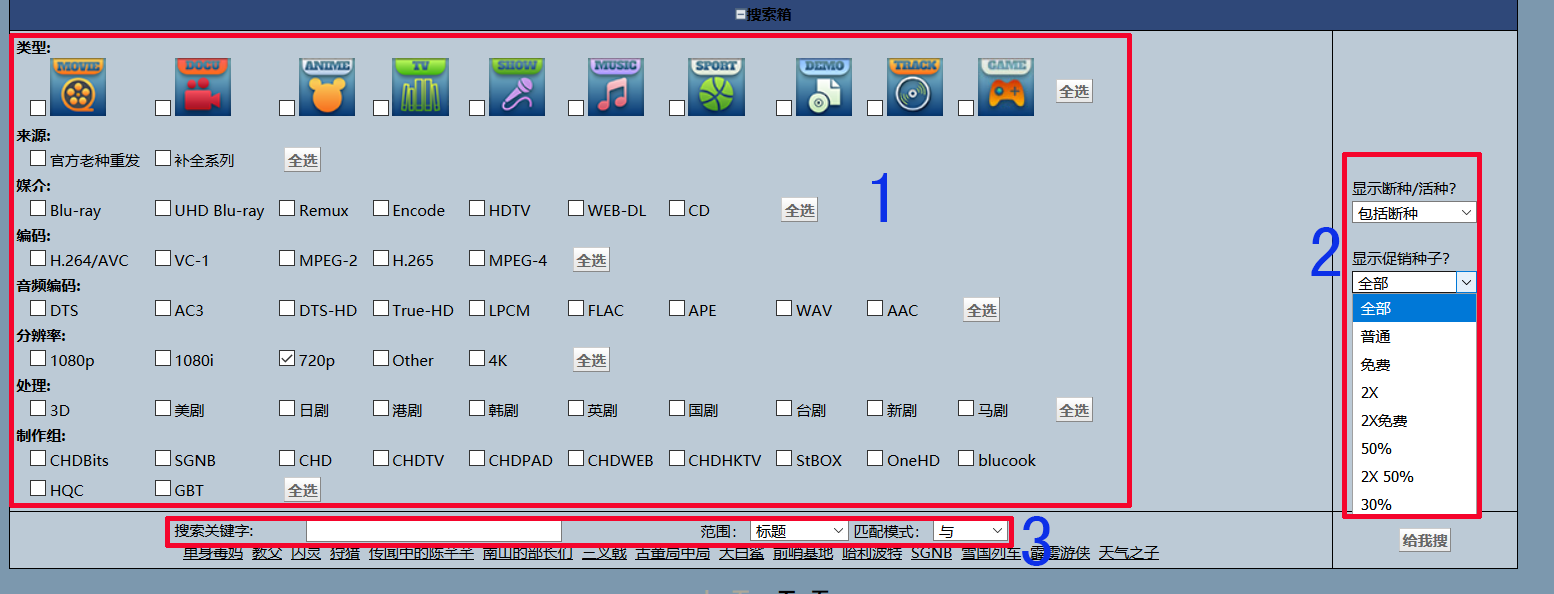Open the 教父 hot search link
The height and width of the screenshot is (594, 1554).
tap(267, 552)
